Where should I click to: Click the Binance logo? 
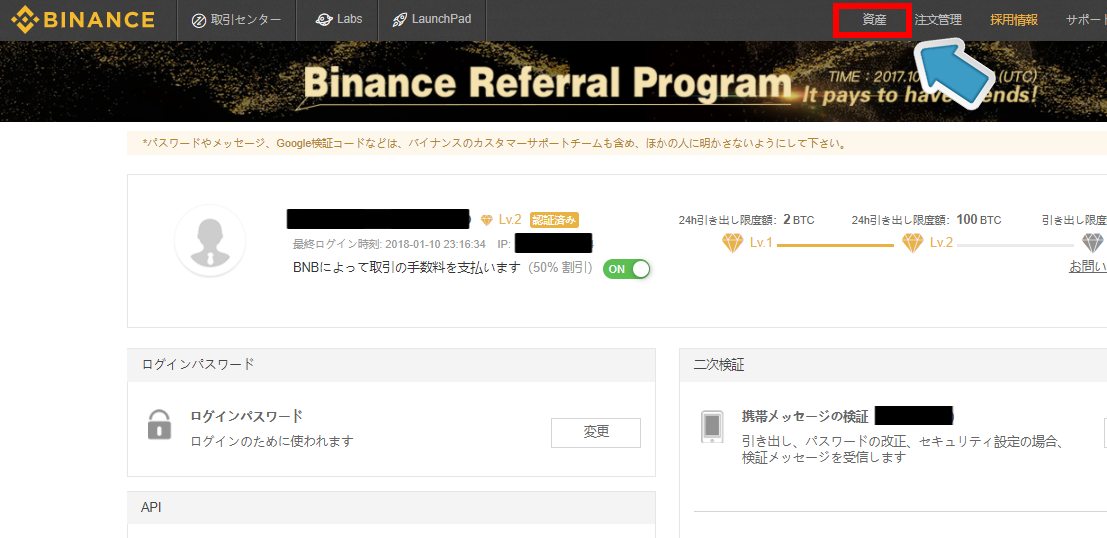[x=82, y=20]
